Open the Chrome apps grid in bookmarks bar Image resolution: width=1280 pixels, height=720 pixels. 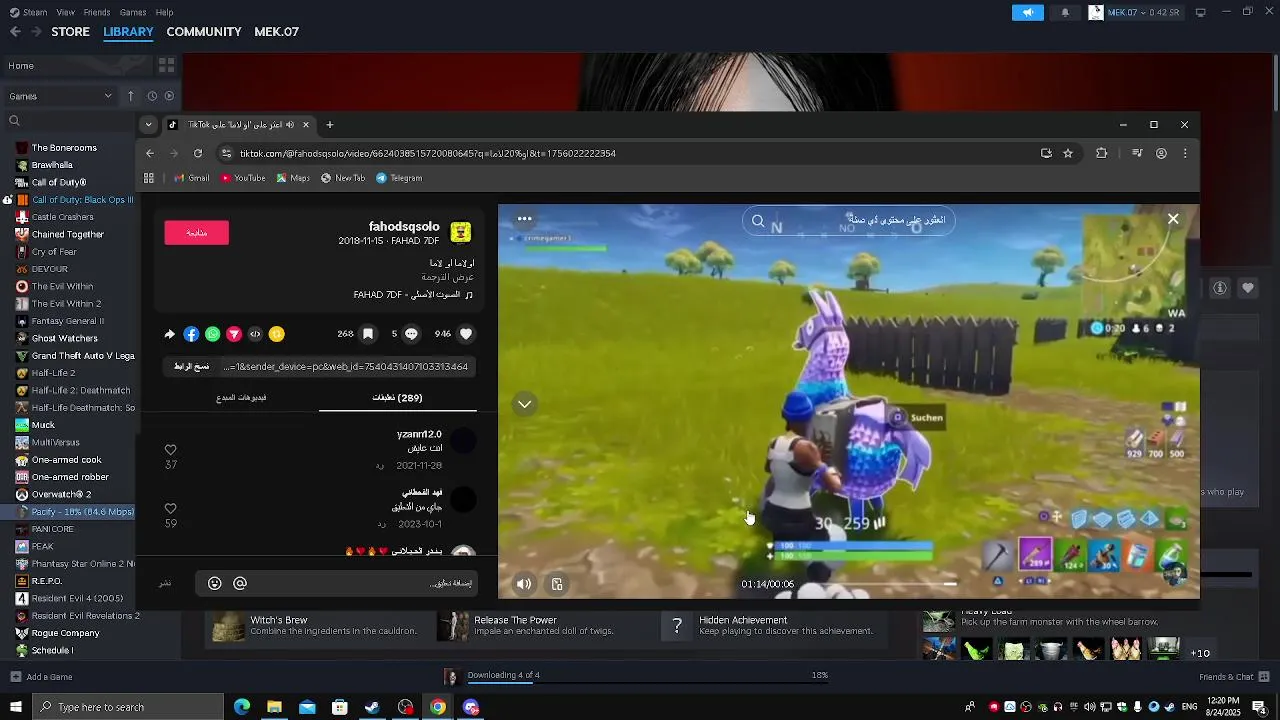click(149, 178)
